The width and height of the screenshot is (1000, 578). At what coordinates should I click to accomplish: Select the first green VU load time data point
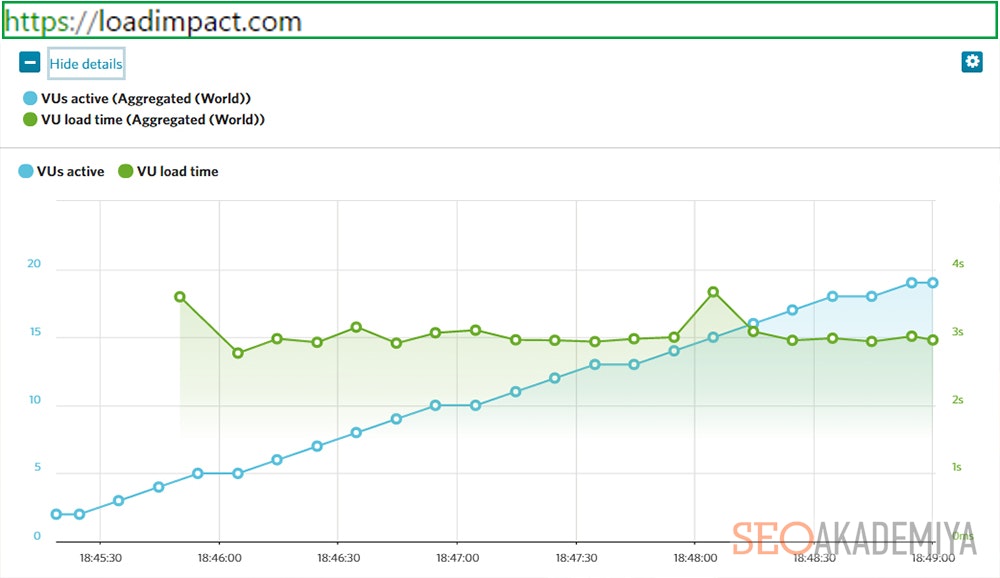click(x=180, y=297)
